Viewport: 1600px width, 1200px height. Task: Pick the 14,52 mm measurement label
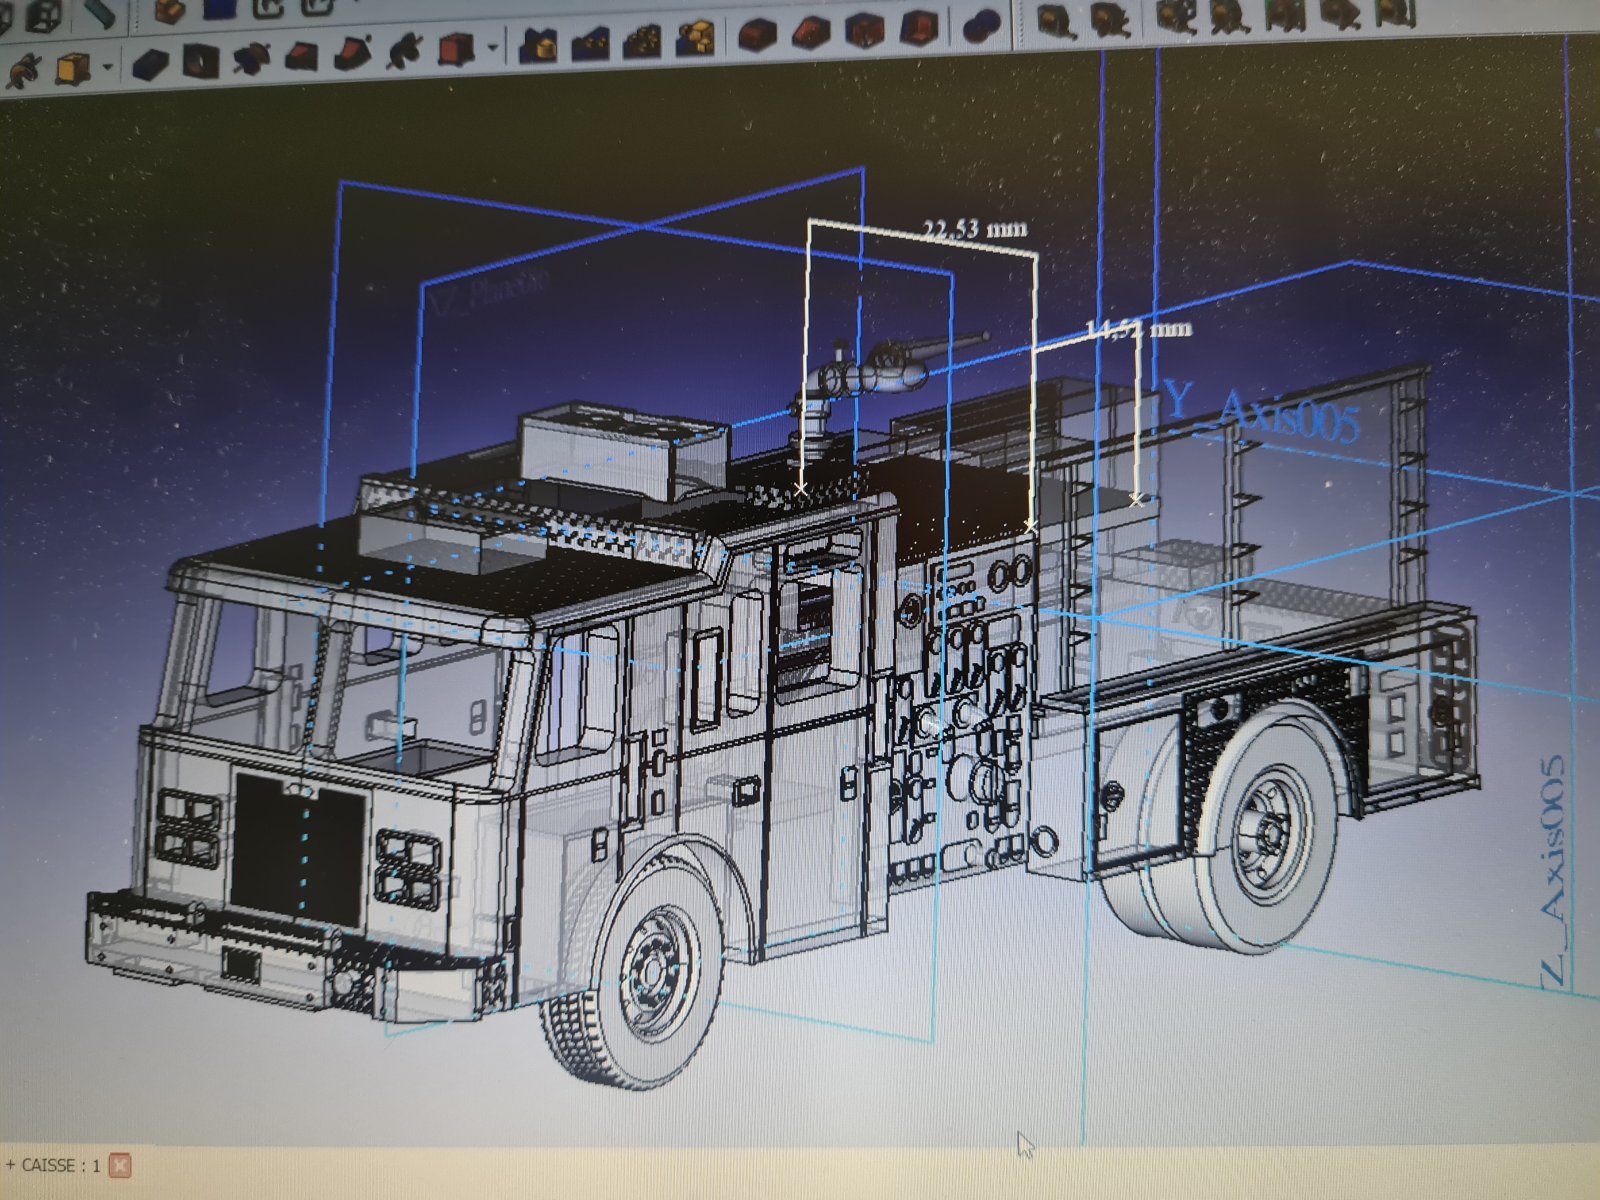[x=1138, y=328]
